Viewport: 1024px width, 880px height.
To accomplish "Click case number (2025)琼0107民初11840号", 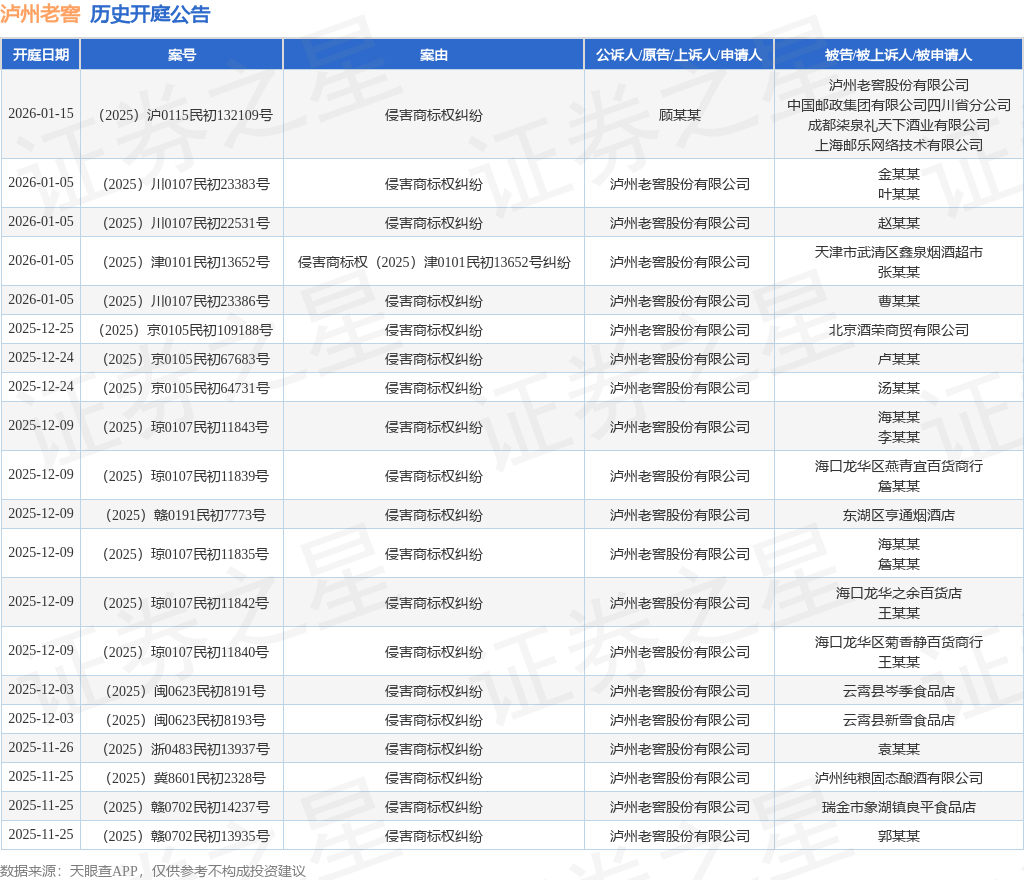I will coord(185,652).
